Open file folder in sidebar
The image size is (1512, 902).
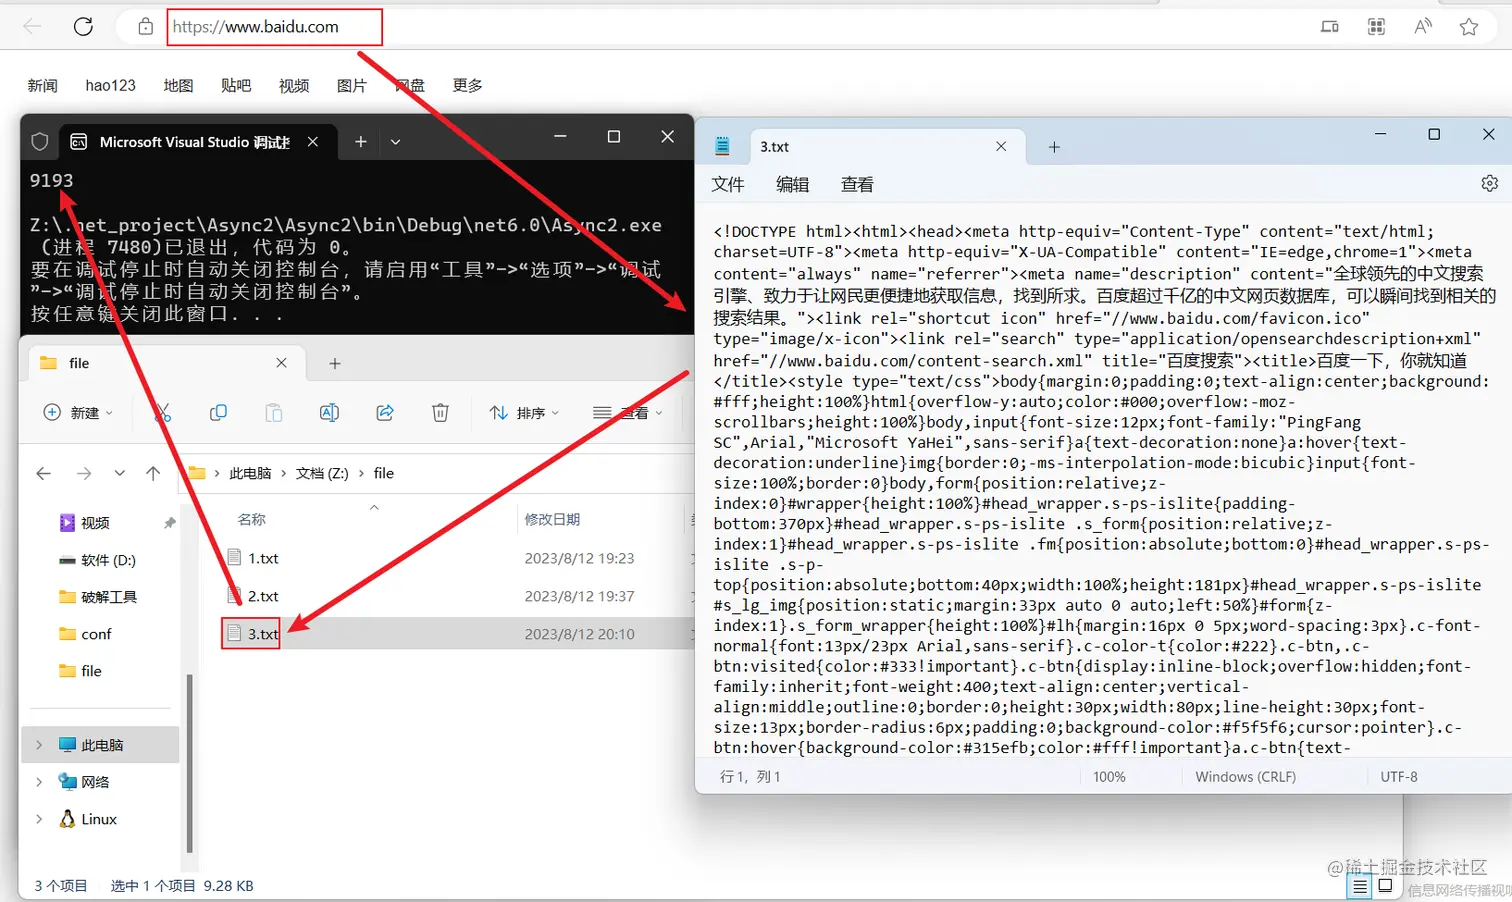pyautogui.click(x=91, y=671)
